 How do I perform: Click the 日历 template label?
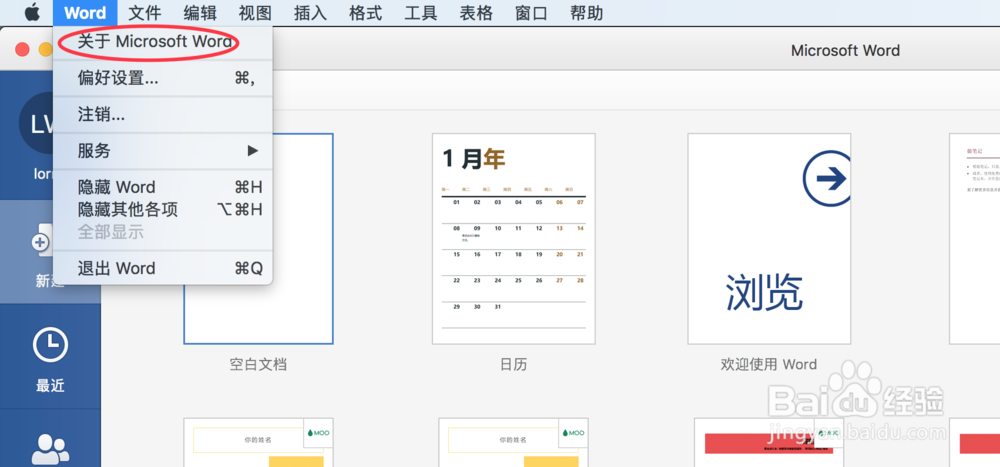click(x=513, y=365)
